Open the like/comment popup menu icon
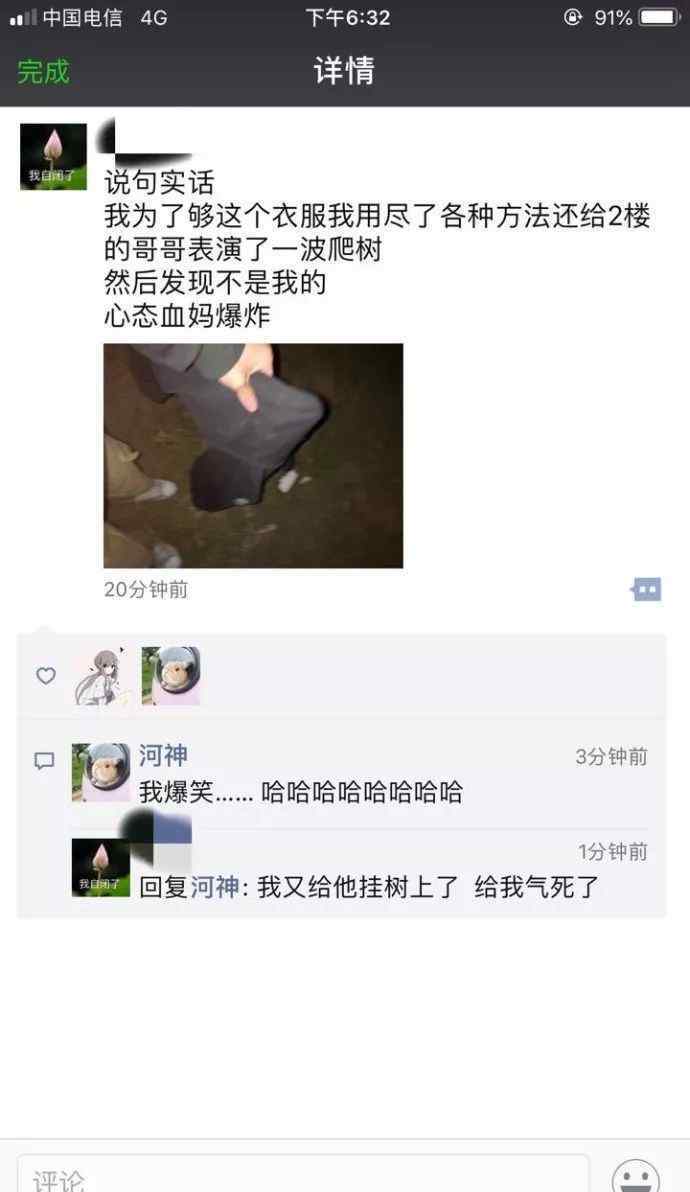This screenshot has height=1192, width=690. (x=647, y=589)
